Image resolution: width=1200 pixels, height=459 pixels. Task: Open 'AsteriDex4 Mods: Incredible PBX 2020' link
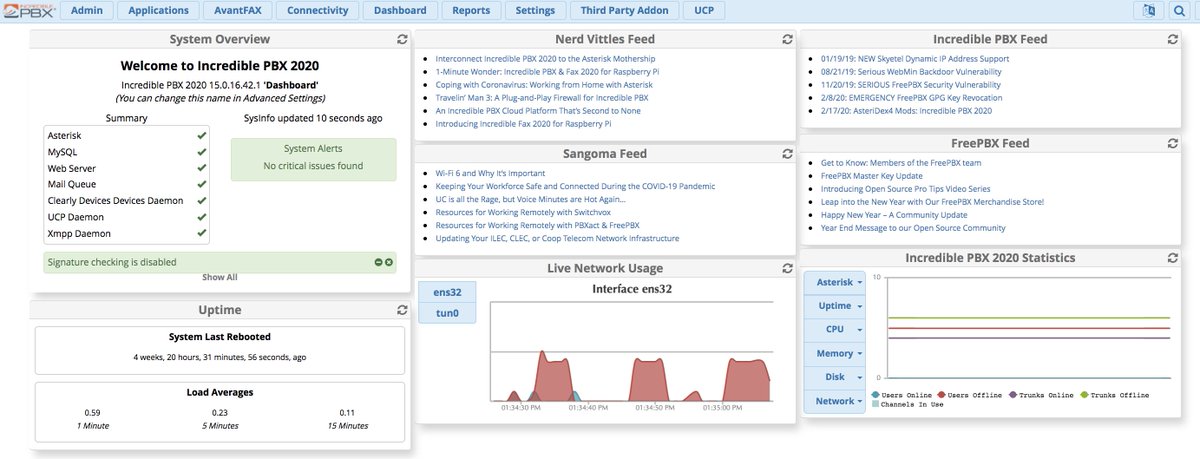click(x=906, y=111)
